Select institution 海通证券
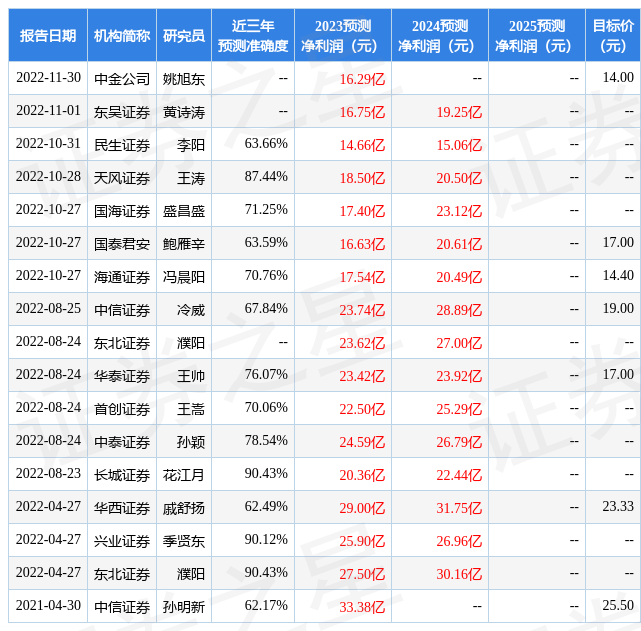This screenshot has width=641, height=631. [122, 277]
